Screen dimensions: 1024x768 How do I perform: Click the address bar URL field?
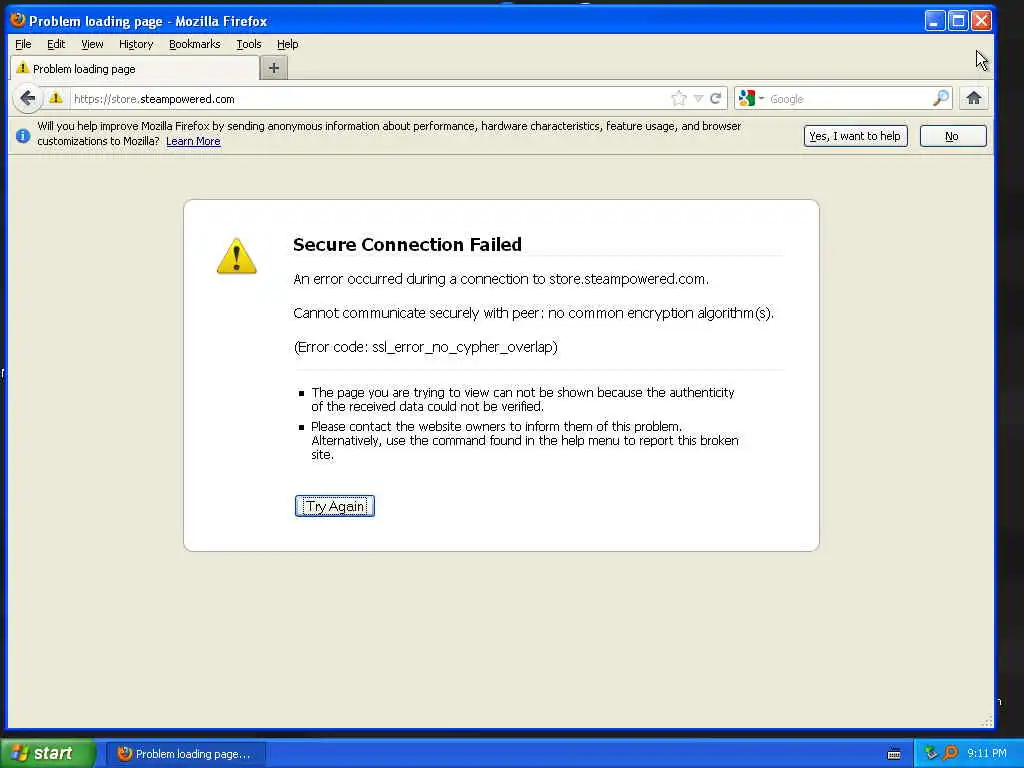pyautogui.click(x=369, y=99)
